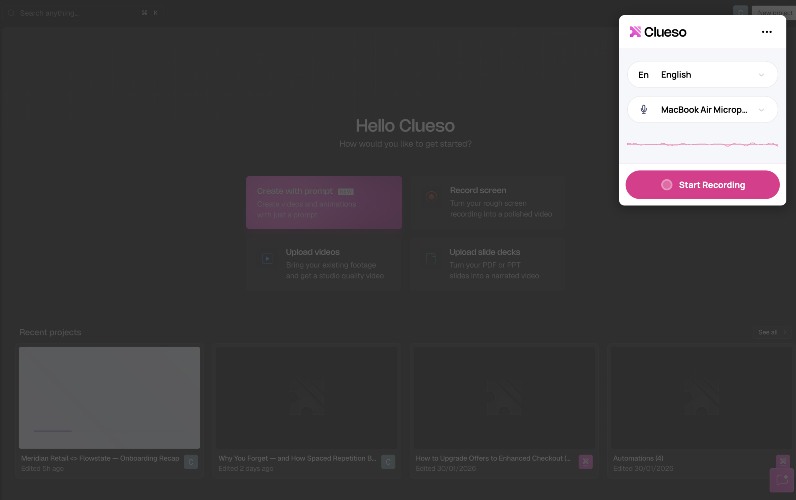This screenshot has width=796, height=500.
Task: Click the play icon on Upload videos
Action: click(x=268, y=258)
